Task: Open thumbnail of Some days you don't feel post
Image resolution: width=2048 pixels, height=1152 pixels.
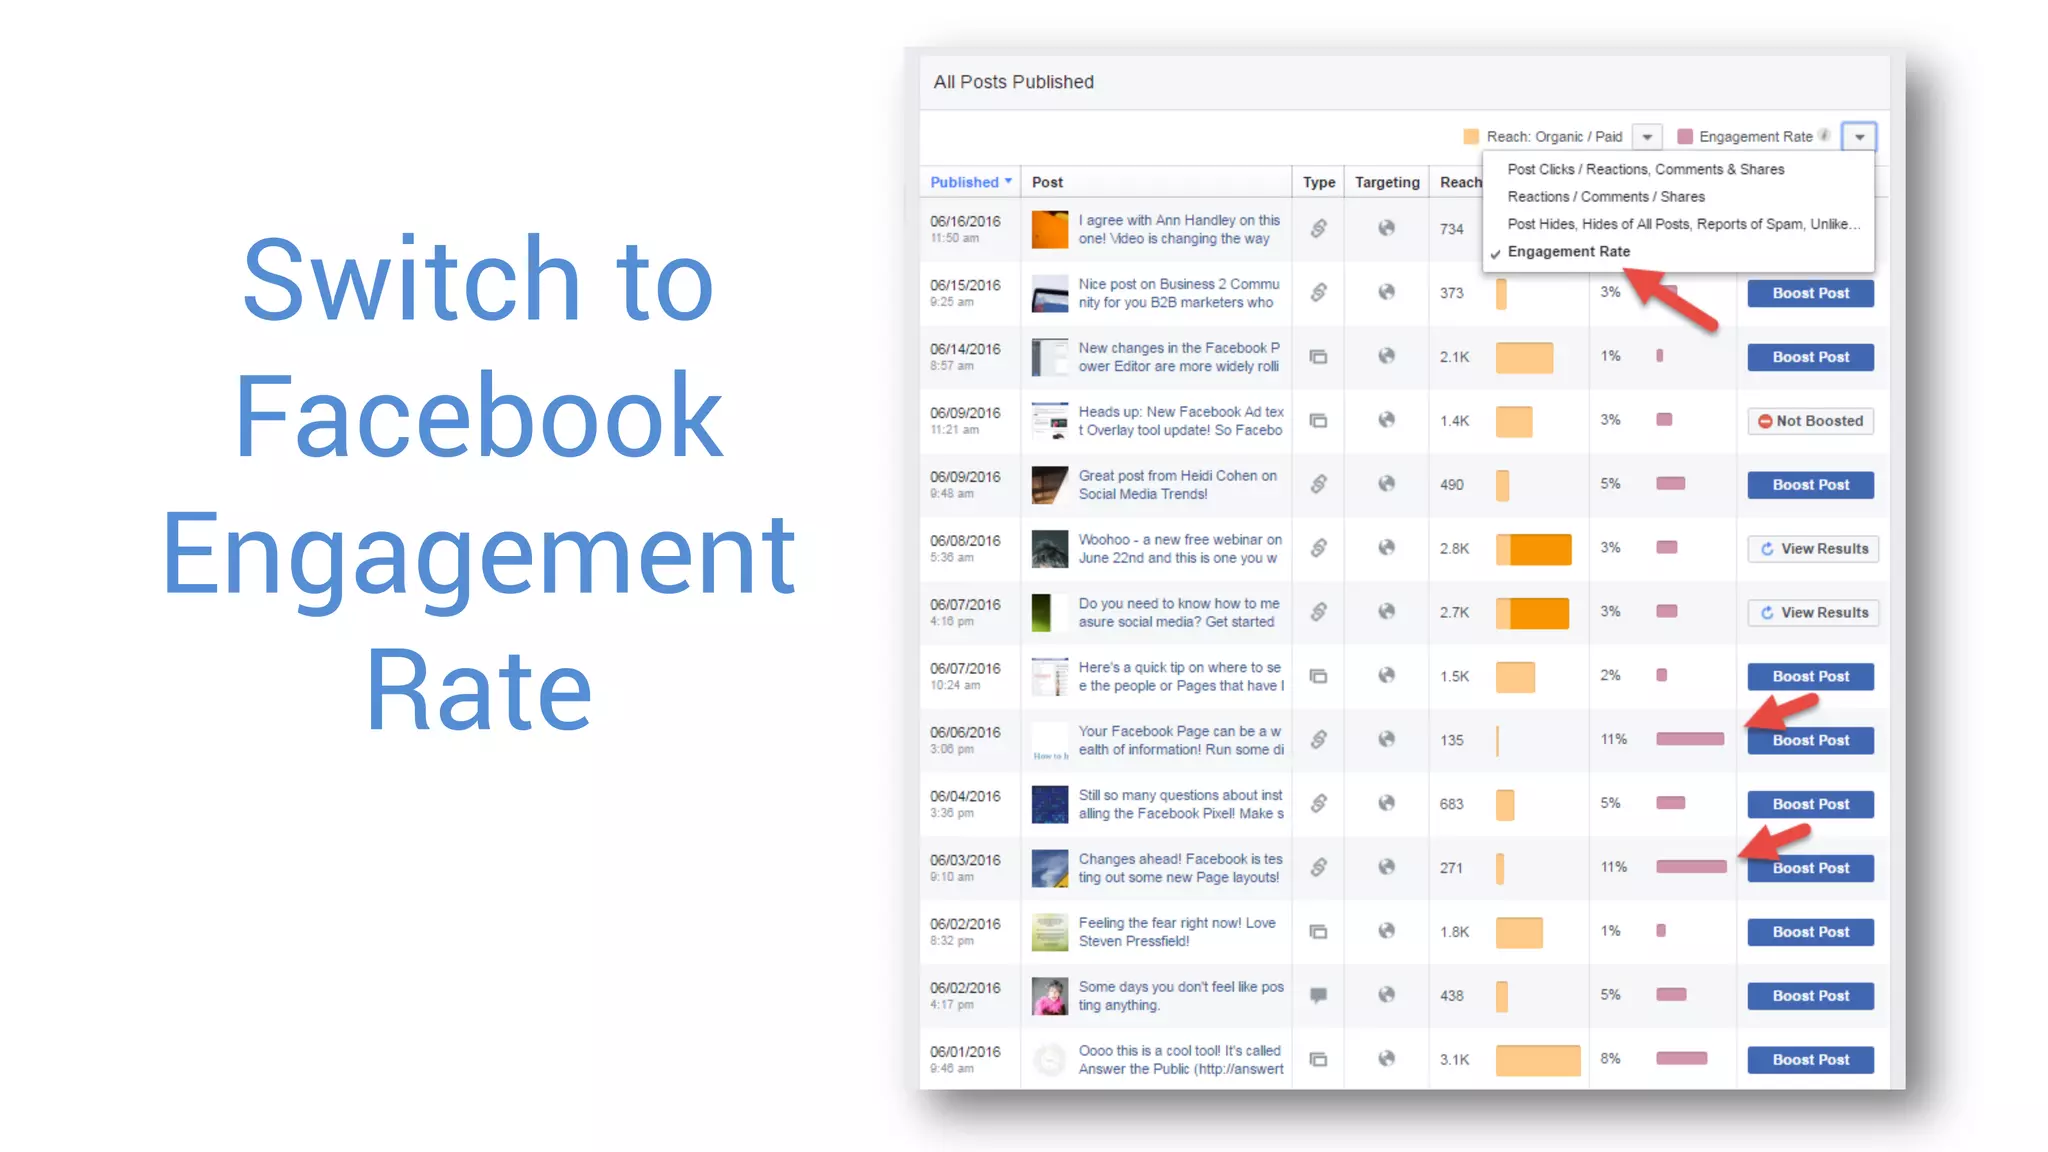Action: (1050, 996)
